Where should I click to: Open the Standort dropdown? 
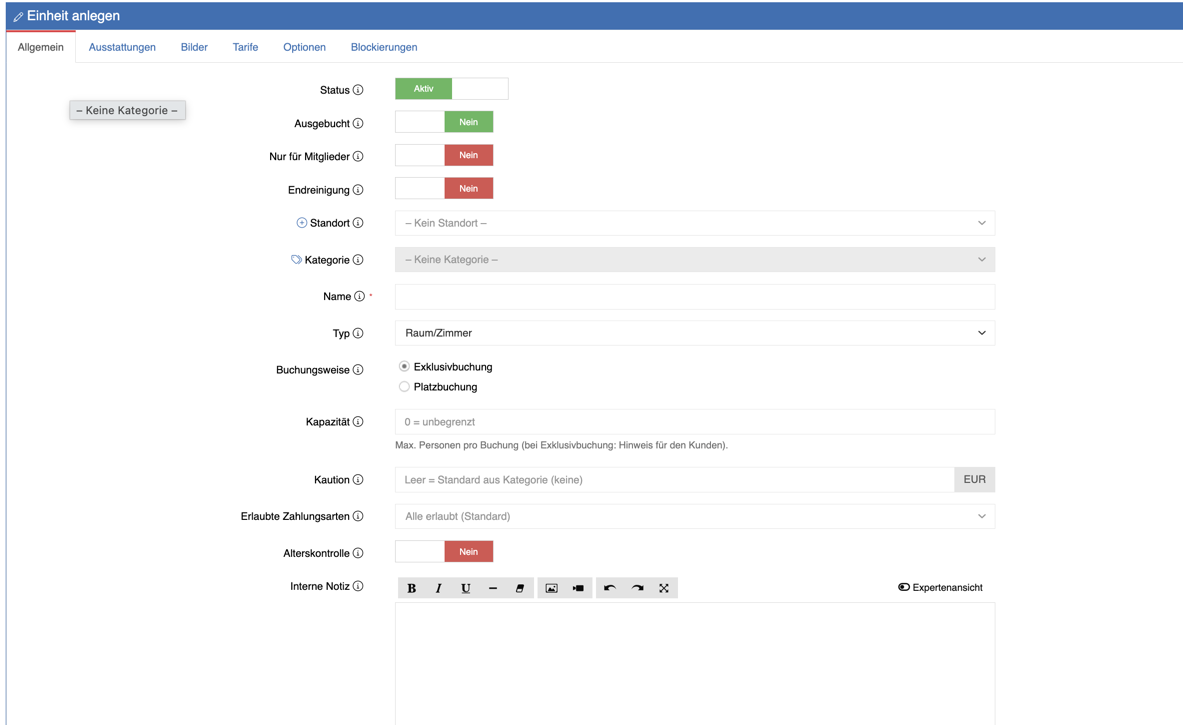tap(695, 223)
